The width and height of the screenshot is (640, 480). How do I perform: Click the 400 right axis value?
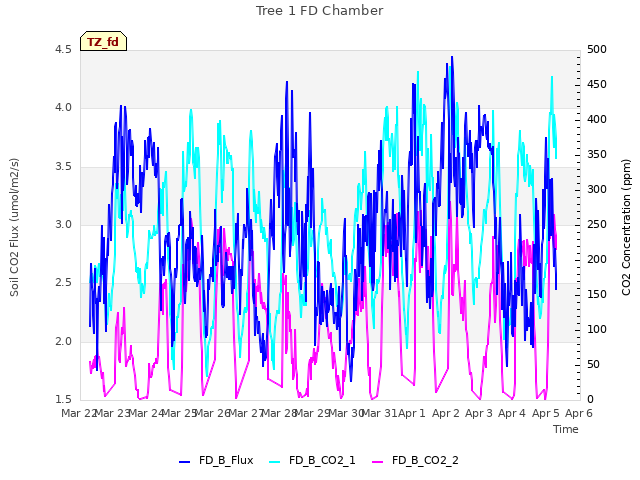point(597,120)
